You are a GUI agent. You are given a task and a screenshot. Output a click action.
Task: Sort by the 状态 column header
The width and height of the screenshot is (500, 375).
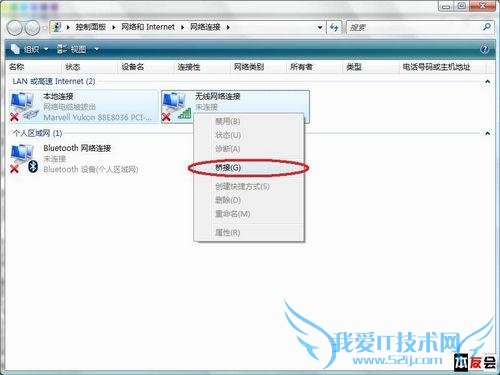click(x=90, y=67)
